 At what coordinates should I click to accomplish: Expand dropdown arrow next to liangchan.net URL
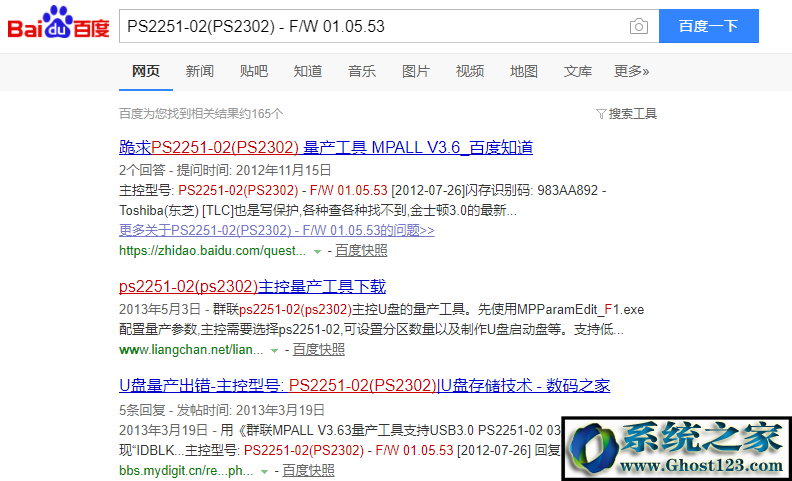(x=274, y=350)
